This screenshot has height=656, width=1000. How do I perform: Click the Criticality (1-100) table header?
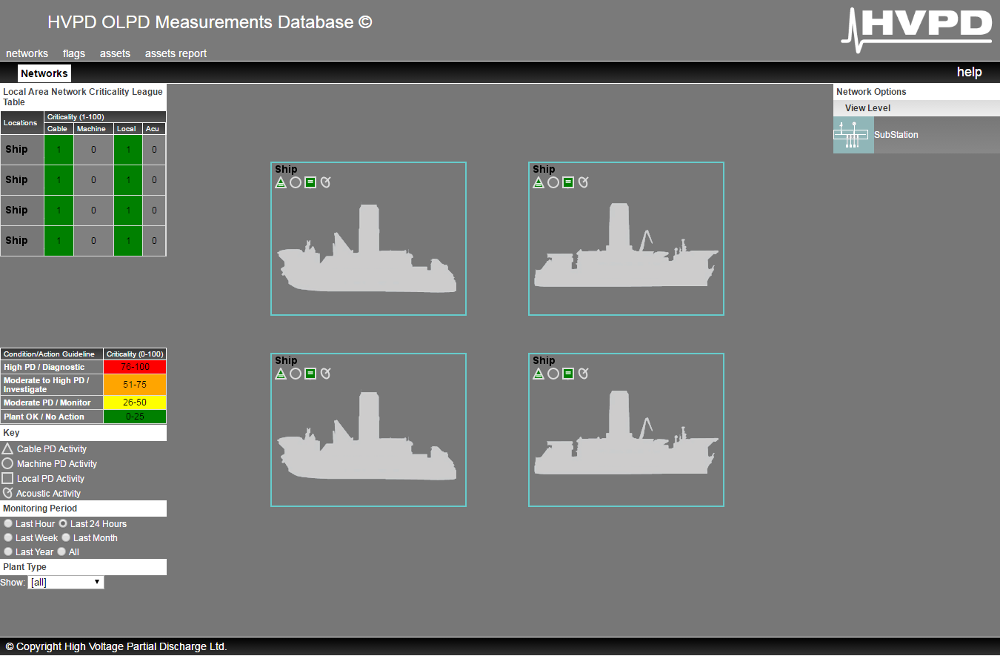tap(105, 117)
